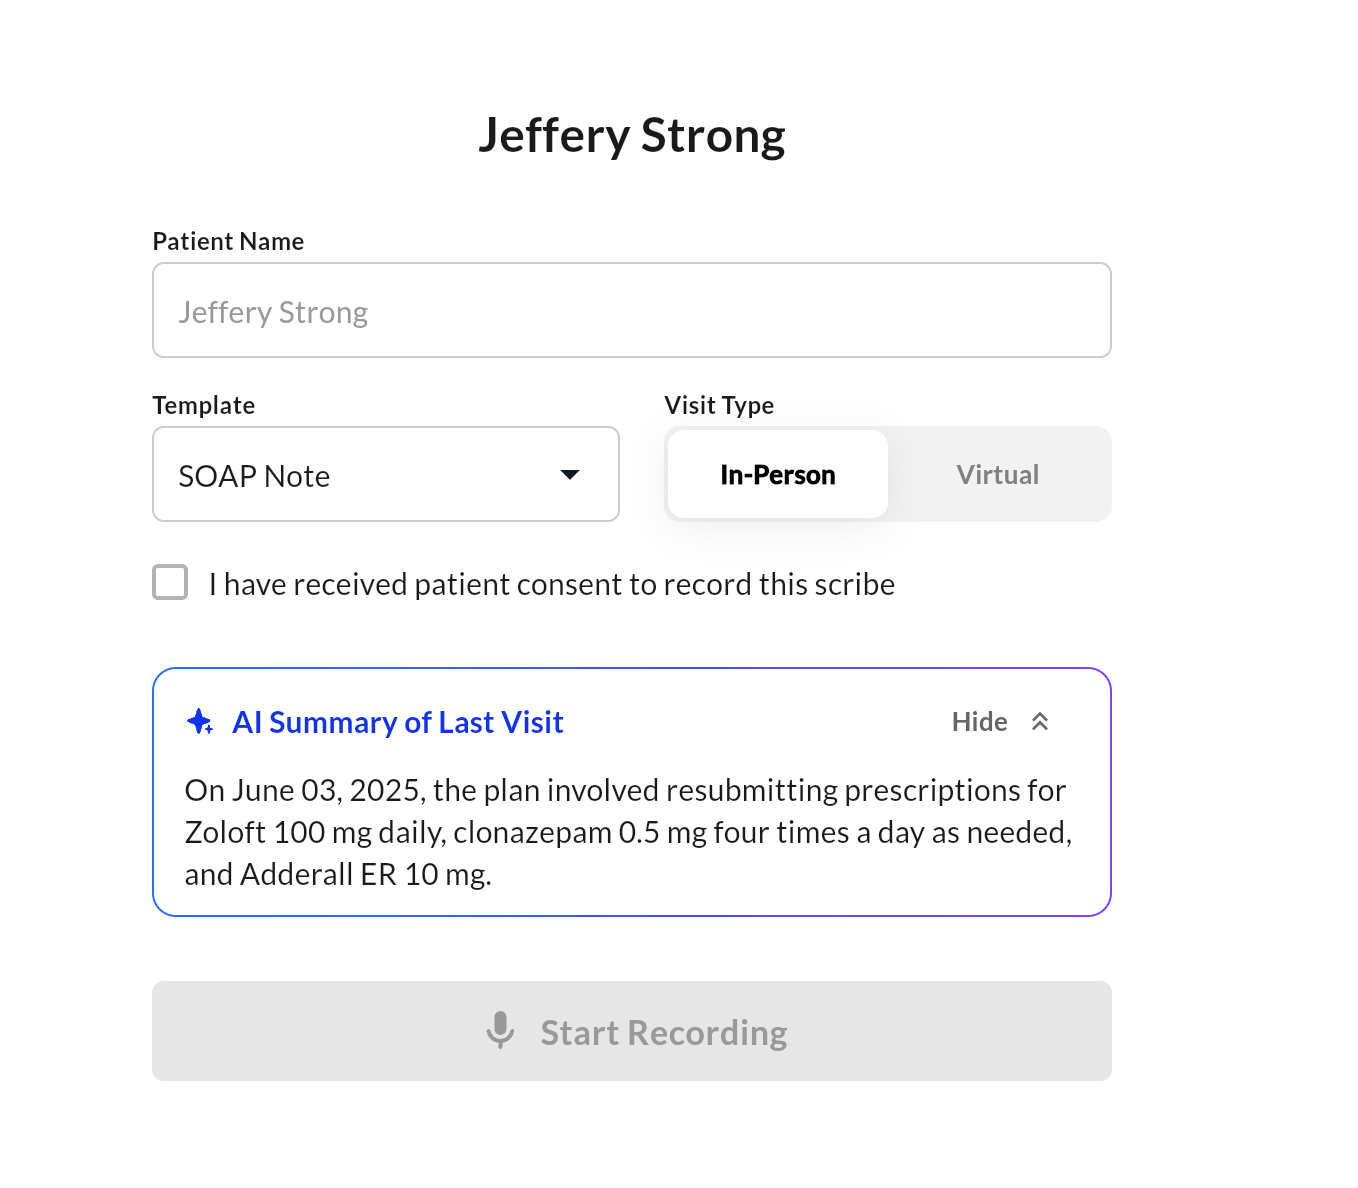Open the SOAP Note template selector
Image resolution: width=1358 pixels, height=1188 pixels.
tap(385, 475)
